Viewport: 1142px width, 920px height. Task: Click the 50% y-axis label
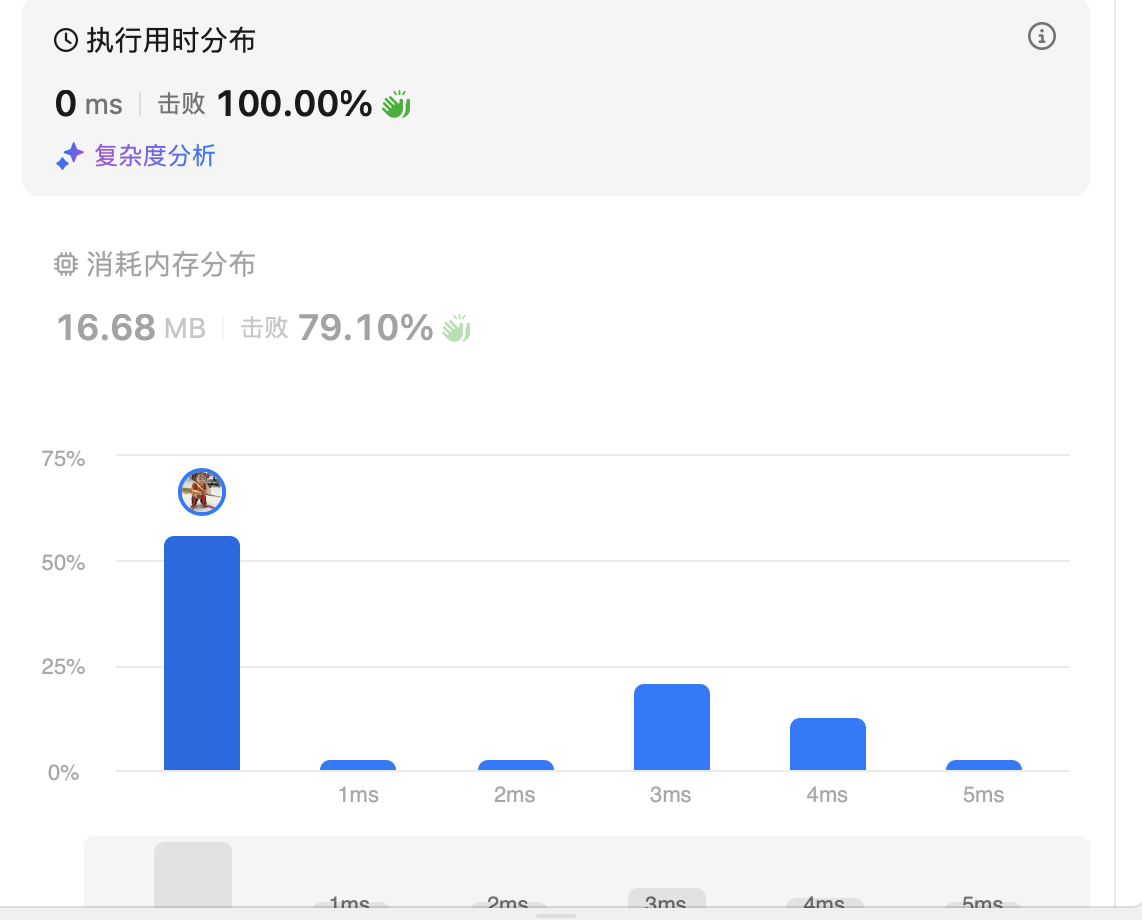pyautogui.click(x=63, y=562)
